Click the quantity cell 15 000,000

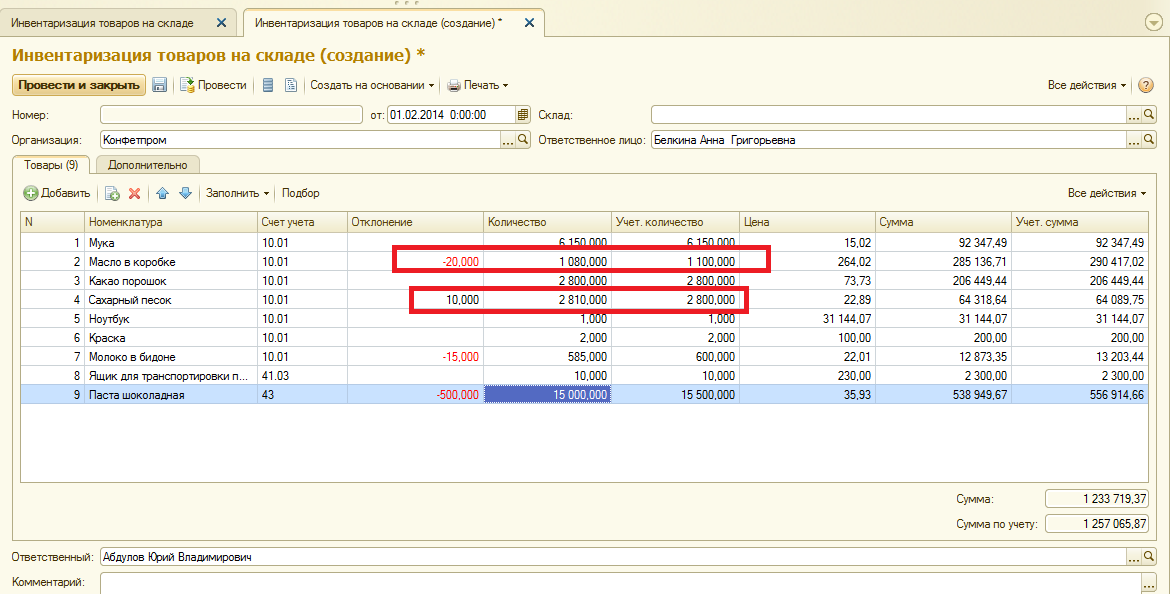coord(548,395)
